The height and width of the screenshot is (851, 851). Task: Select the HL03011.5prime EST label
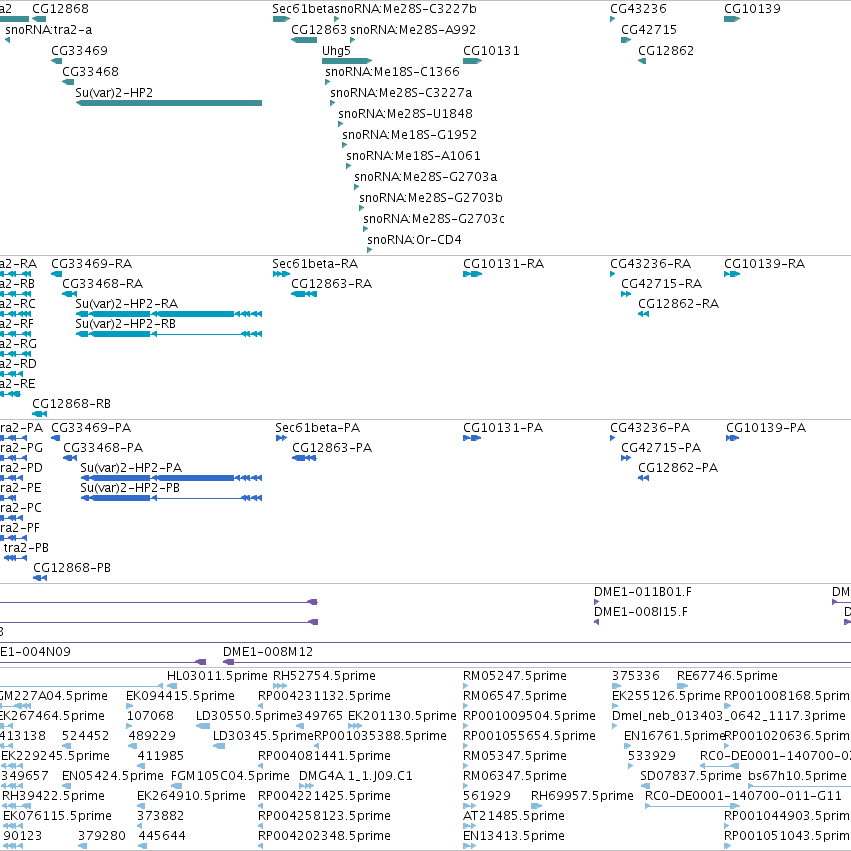click(x=217, y=676)
